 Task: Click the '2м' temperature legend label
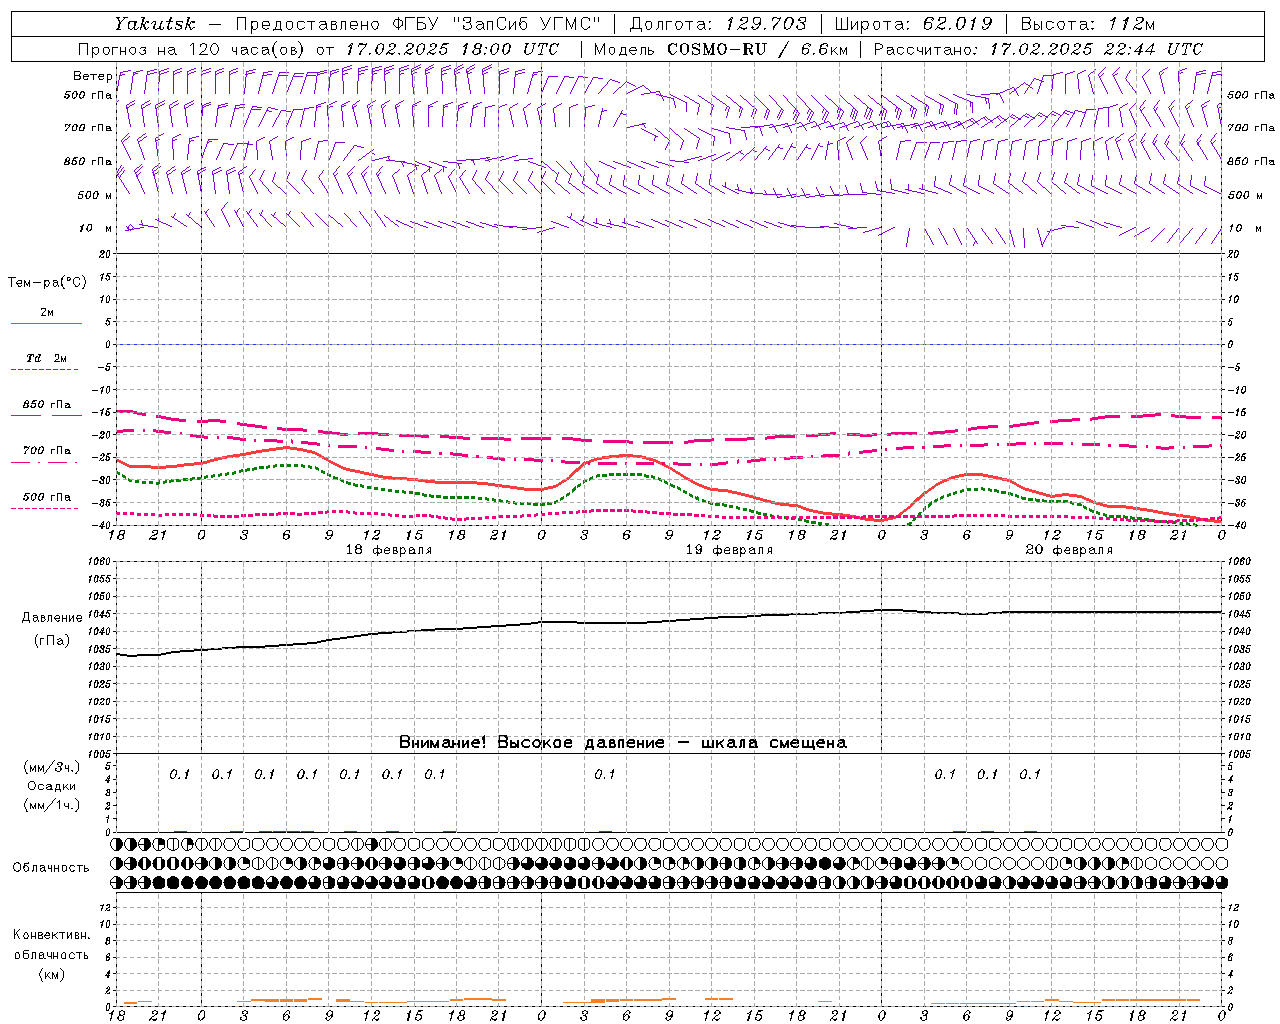click(47, 313)
